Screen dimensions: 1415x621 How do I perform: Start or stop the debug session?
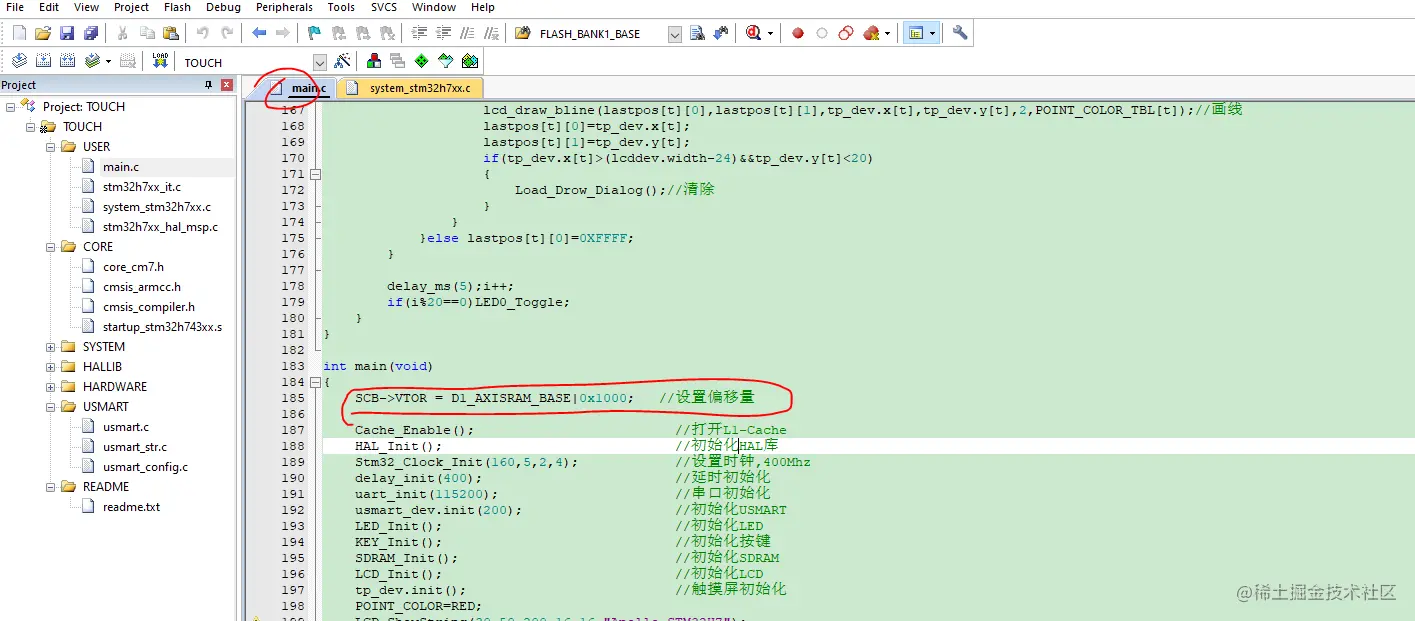[753, 33]
